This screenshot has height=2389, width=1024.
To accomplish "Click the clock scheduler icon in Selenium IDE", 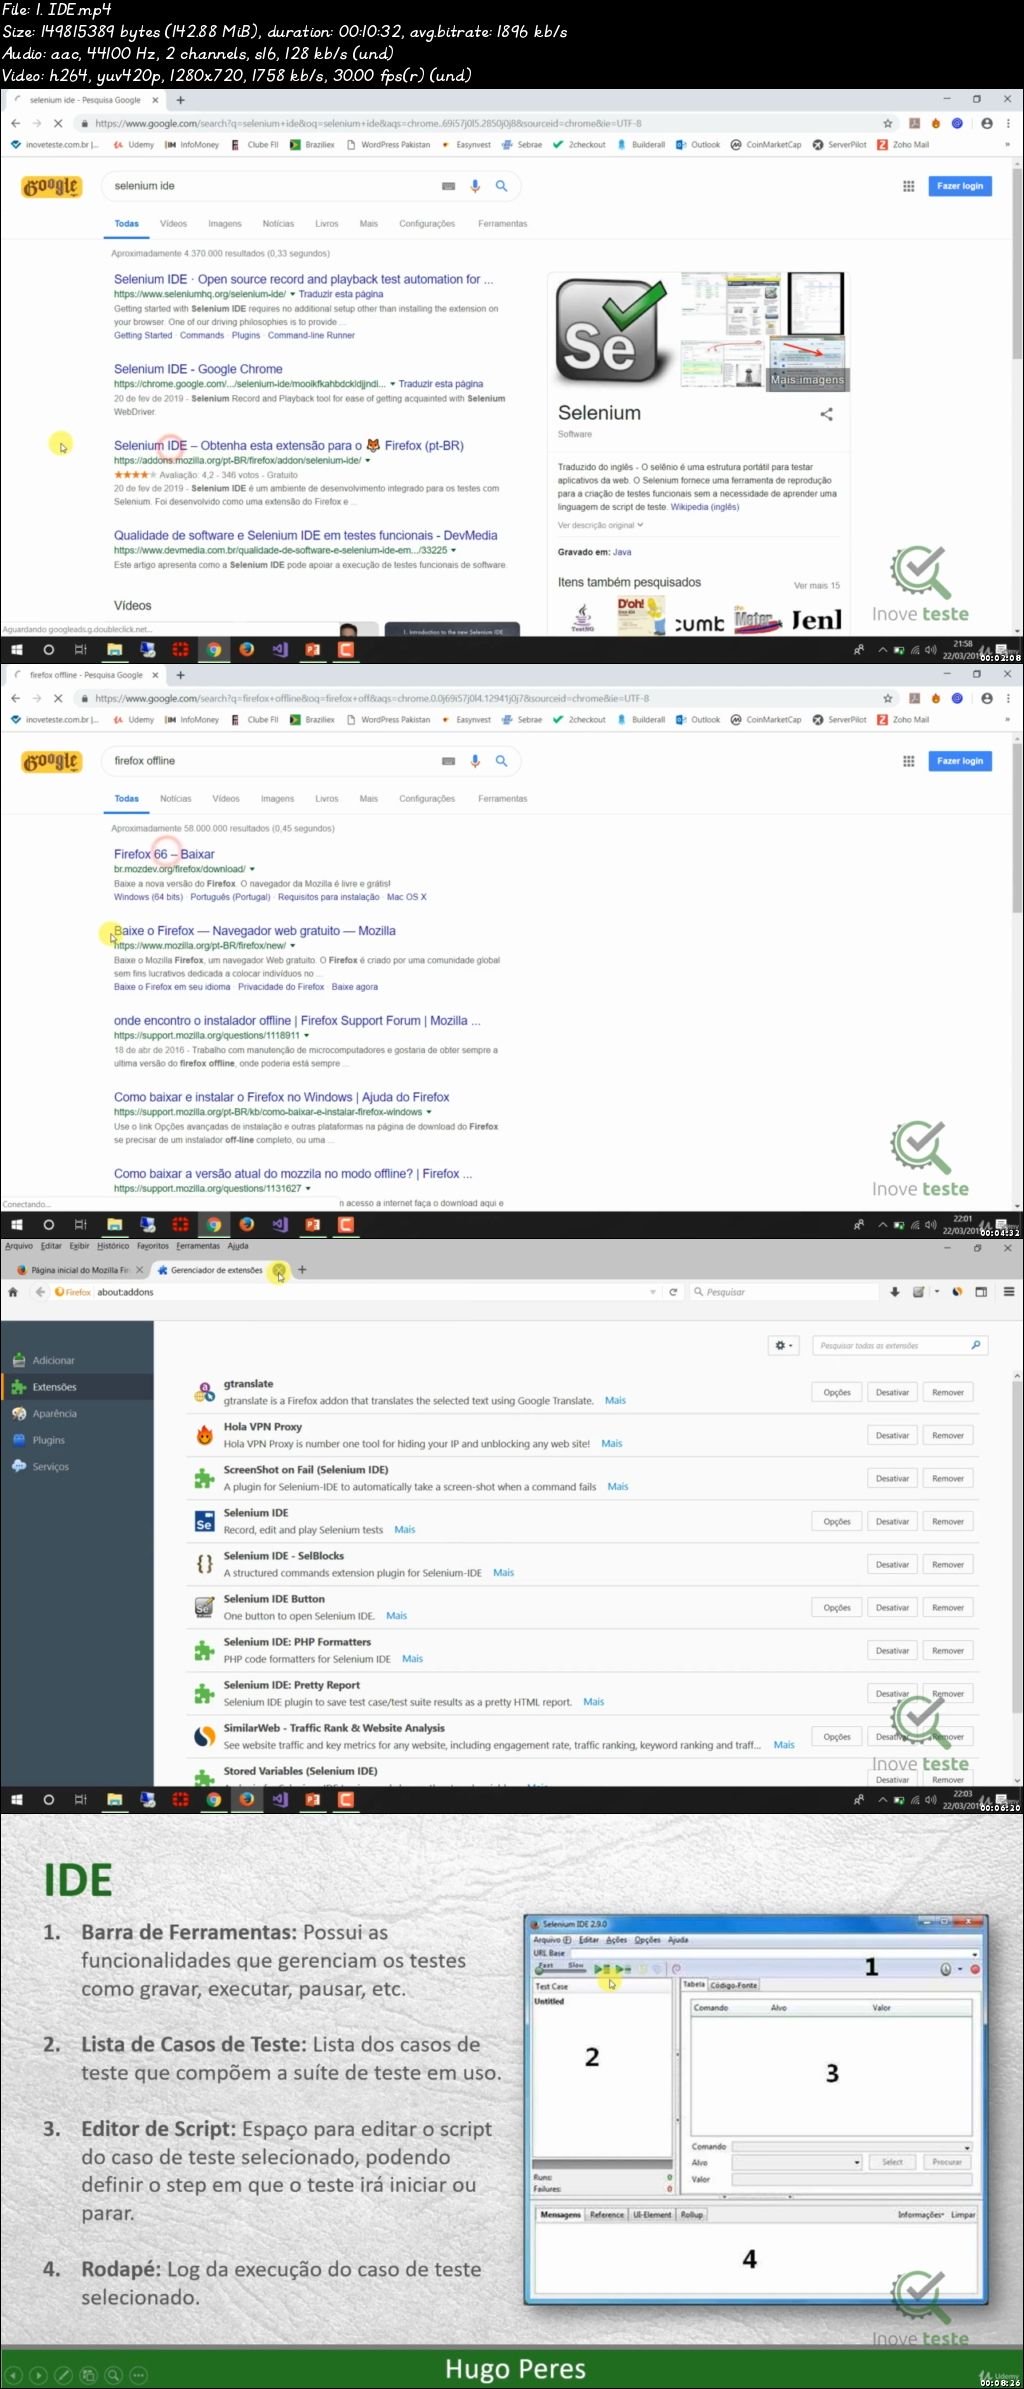I will [946, 1969].
